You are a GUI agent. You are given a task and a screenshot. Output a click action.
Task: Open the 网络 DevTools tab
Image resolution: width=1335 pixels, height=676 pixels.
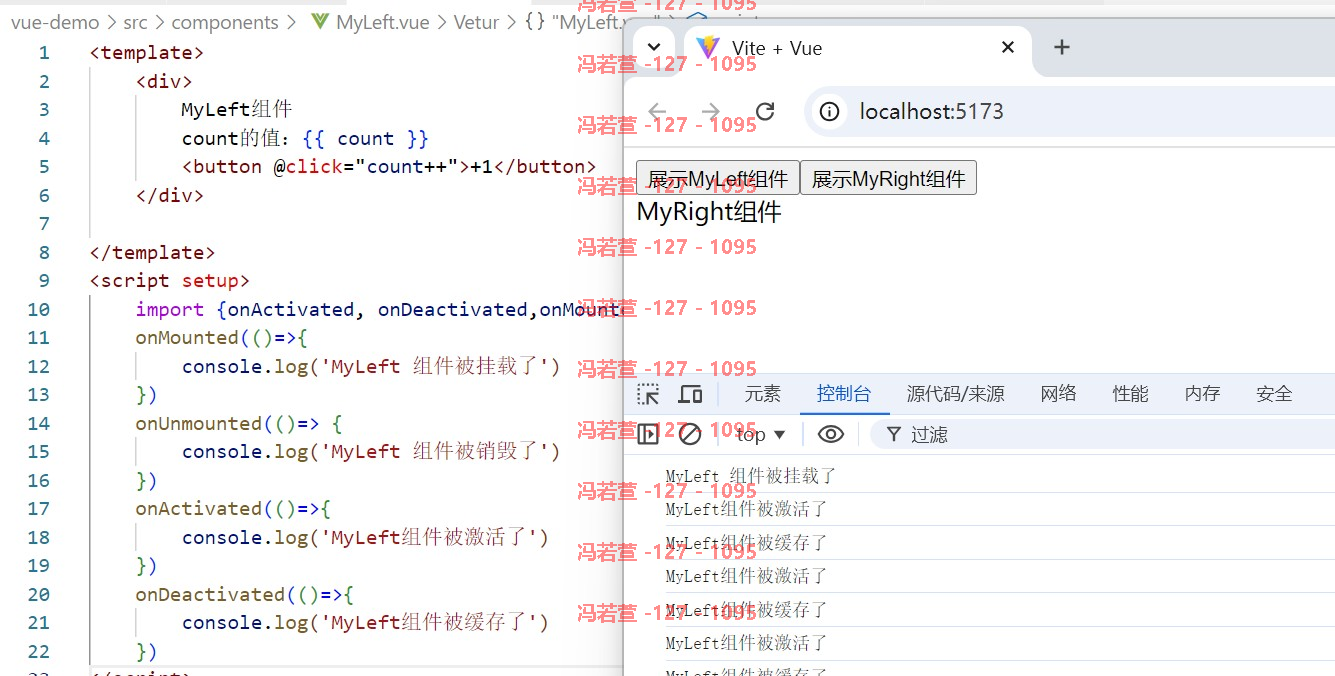pos(1058,394)
